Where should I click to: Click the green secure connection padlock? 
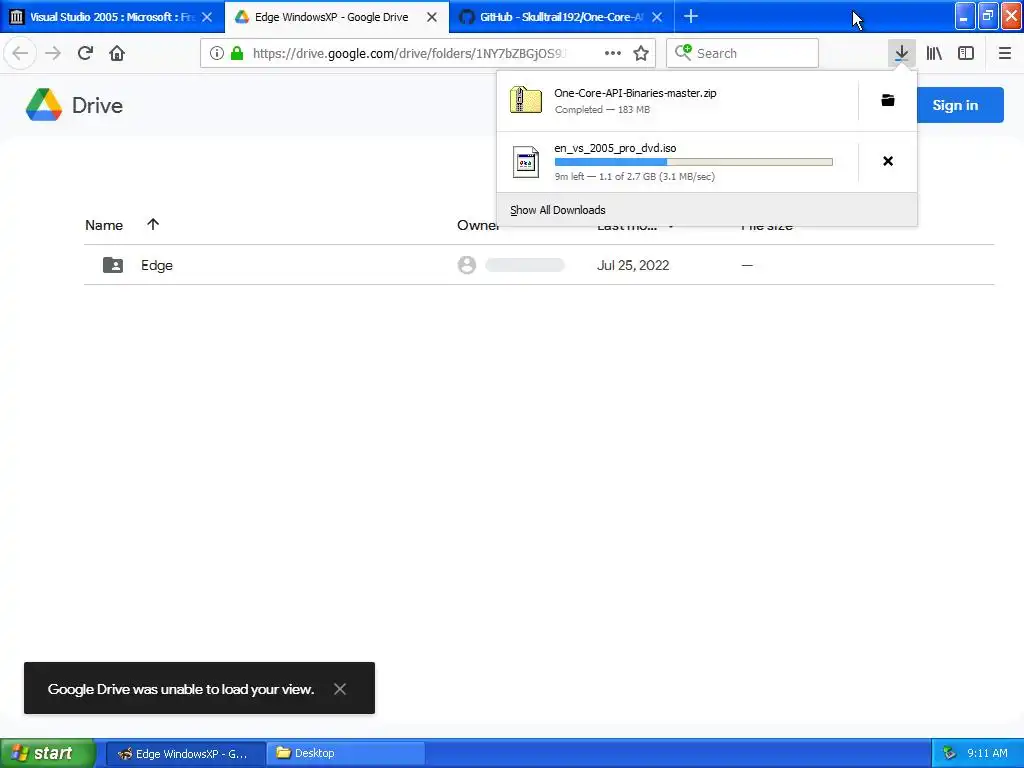(237, 53)
